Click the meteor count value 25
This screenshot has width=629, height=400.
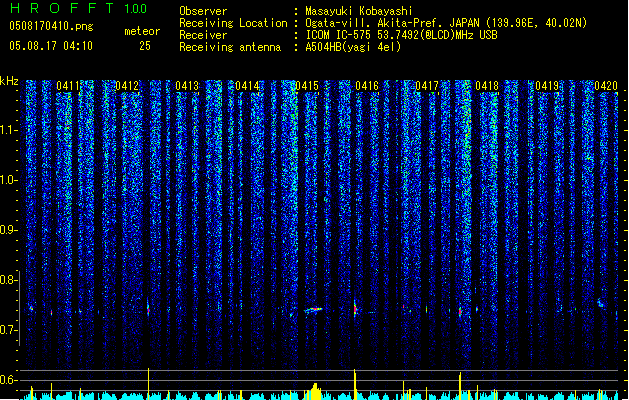pyautogui.click(x=145, y=46)
